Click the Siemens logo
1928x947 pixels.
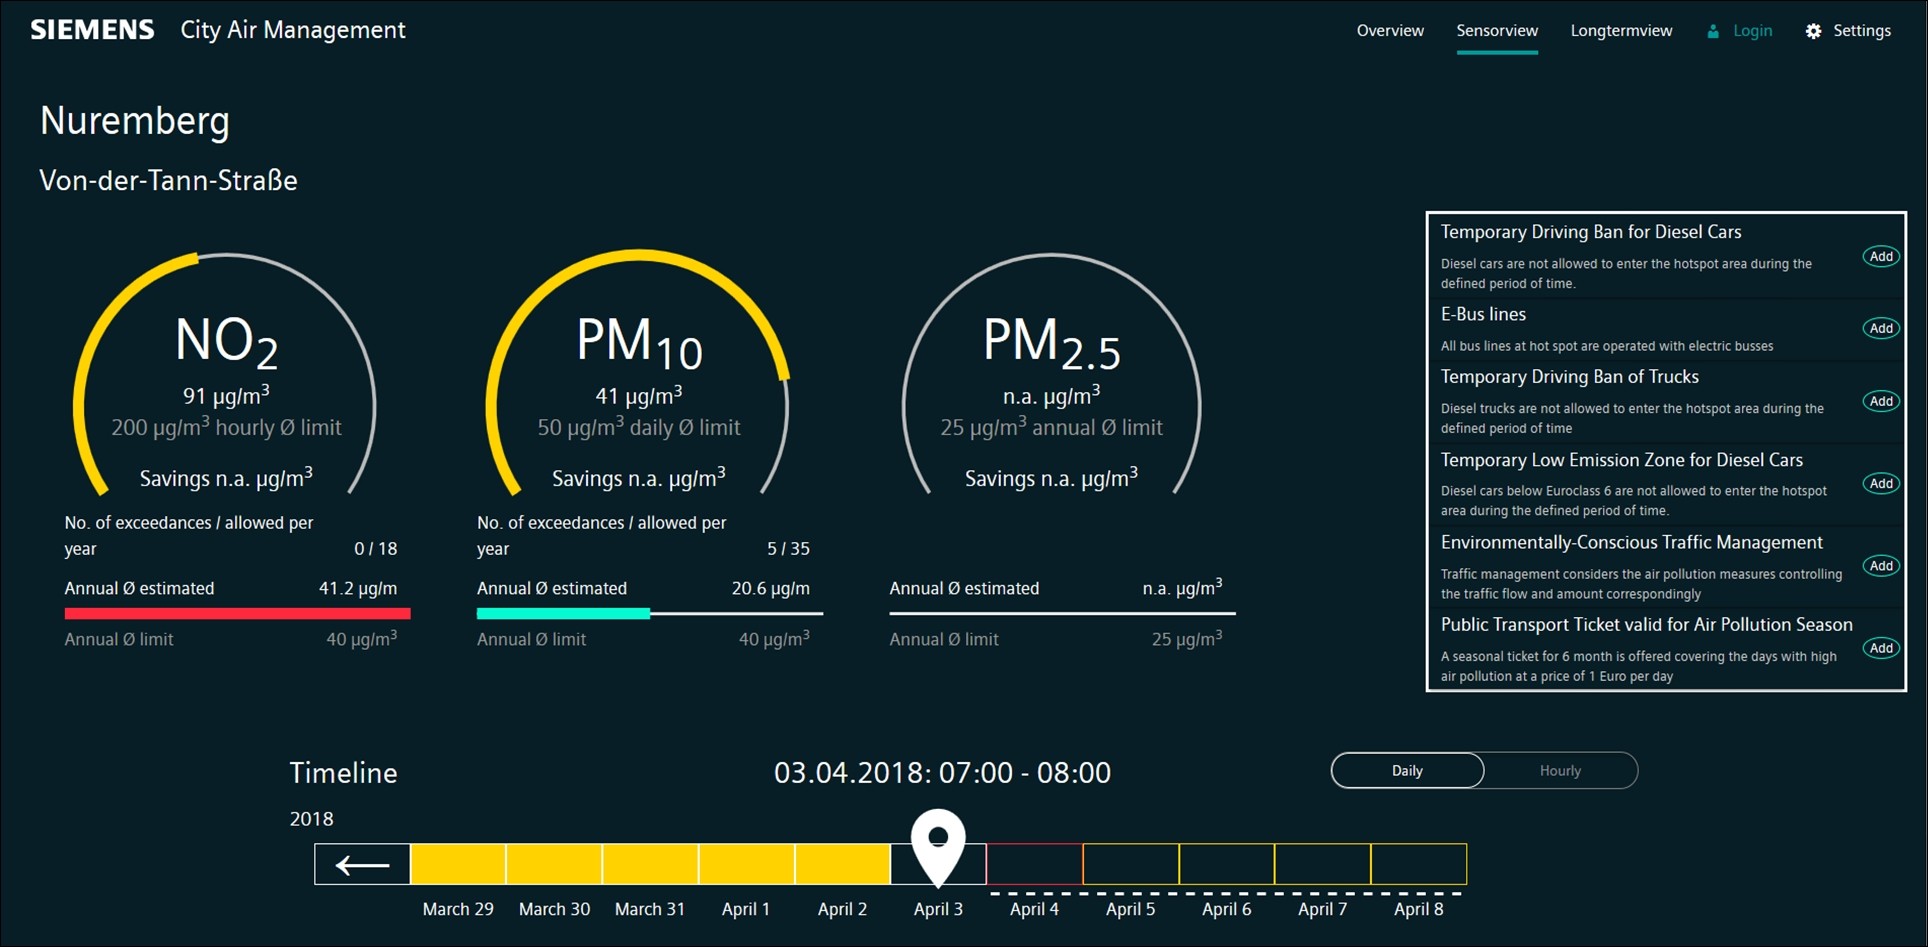(92, 30)
